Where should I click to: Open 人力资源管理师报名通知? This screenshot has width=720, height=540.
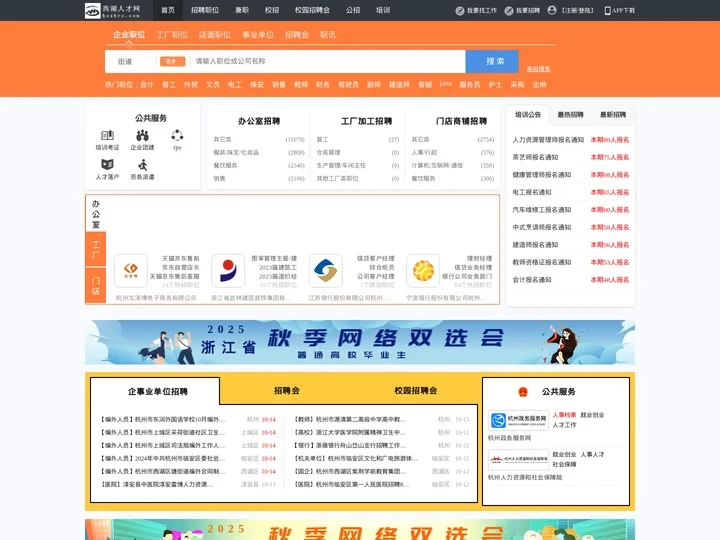548,140
